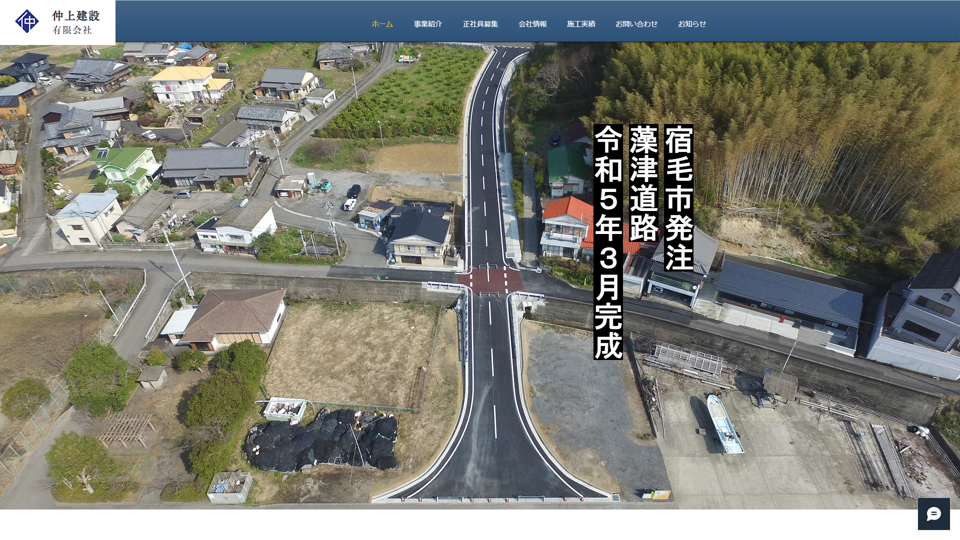960x540 pixels.
Task: Open the 事業紹介 menu item
Action: click(428, 24)
